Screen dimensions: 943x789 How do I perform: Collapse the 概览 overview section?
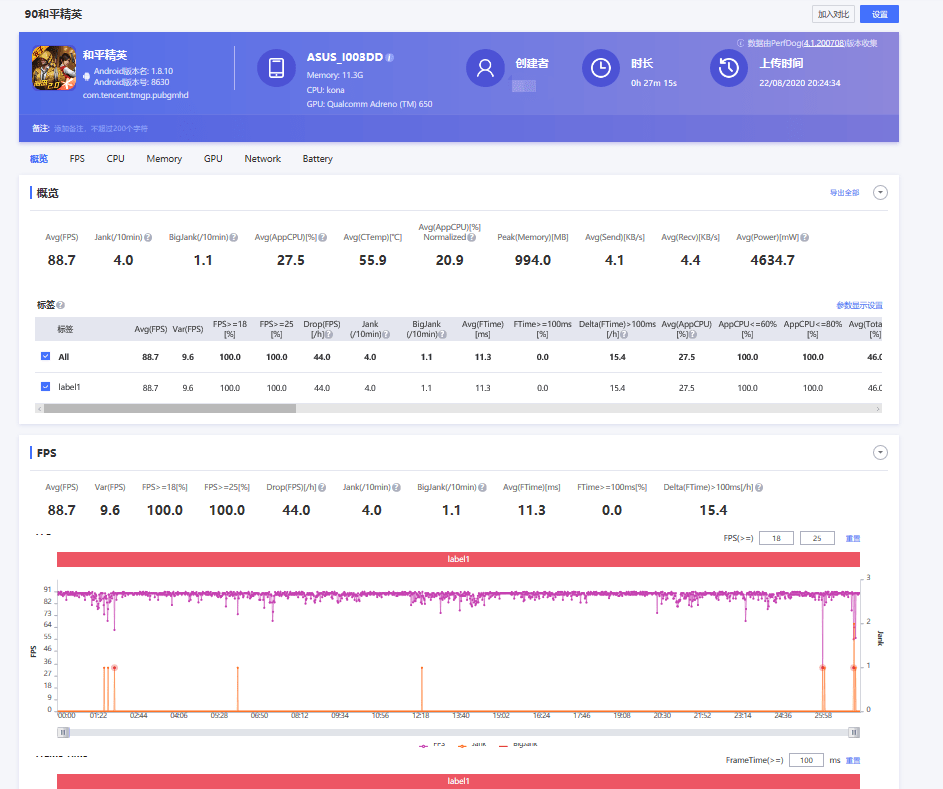[880, 192]
